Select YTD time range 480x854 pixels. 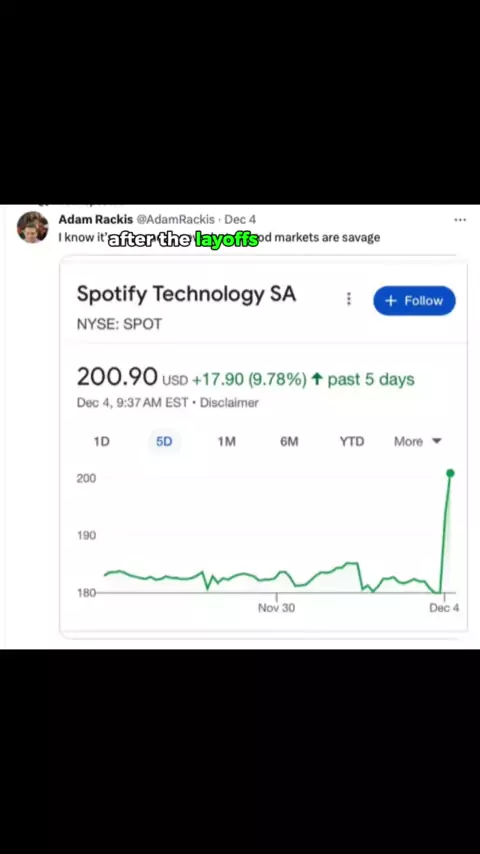click(x=352, y=441)
